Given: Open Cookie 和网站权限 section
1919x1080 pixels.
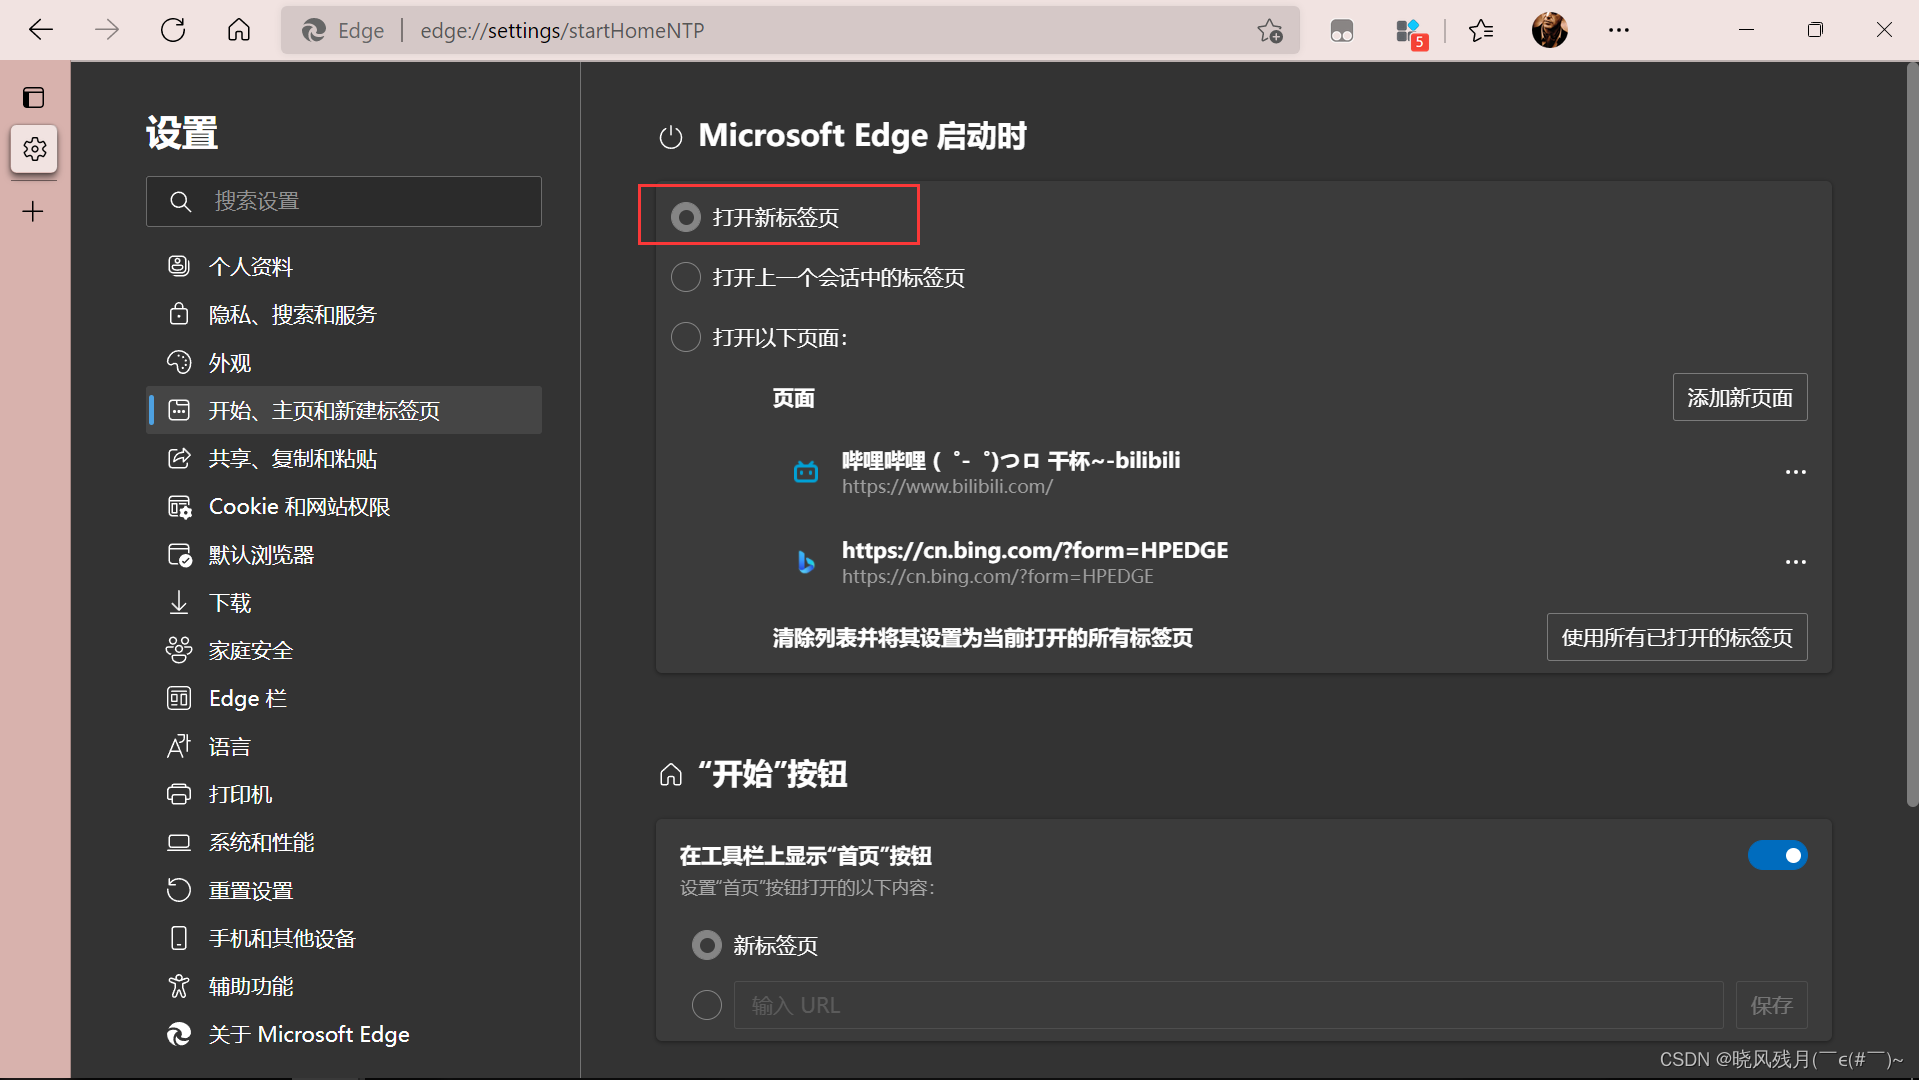Looking at the screenshot, I should 344,506.
